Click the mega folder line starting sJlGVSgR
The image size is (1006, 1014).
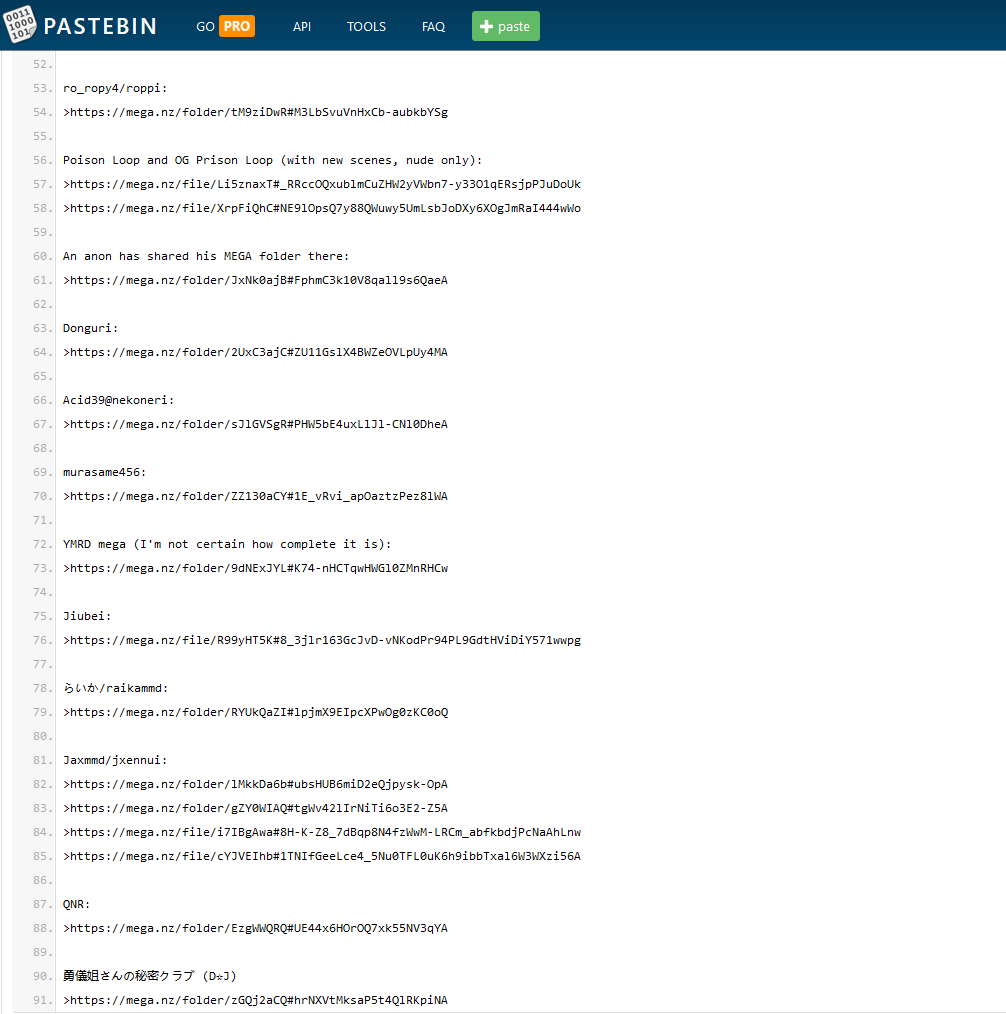pos(255,424)
